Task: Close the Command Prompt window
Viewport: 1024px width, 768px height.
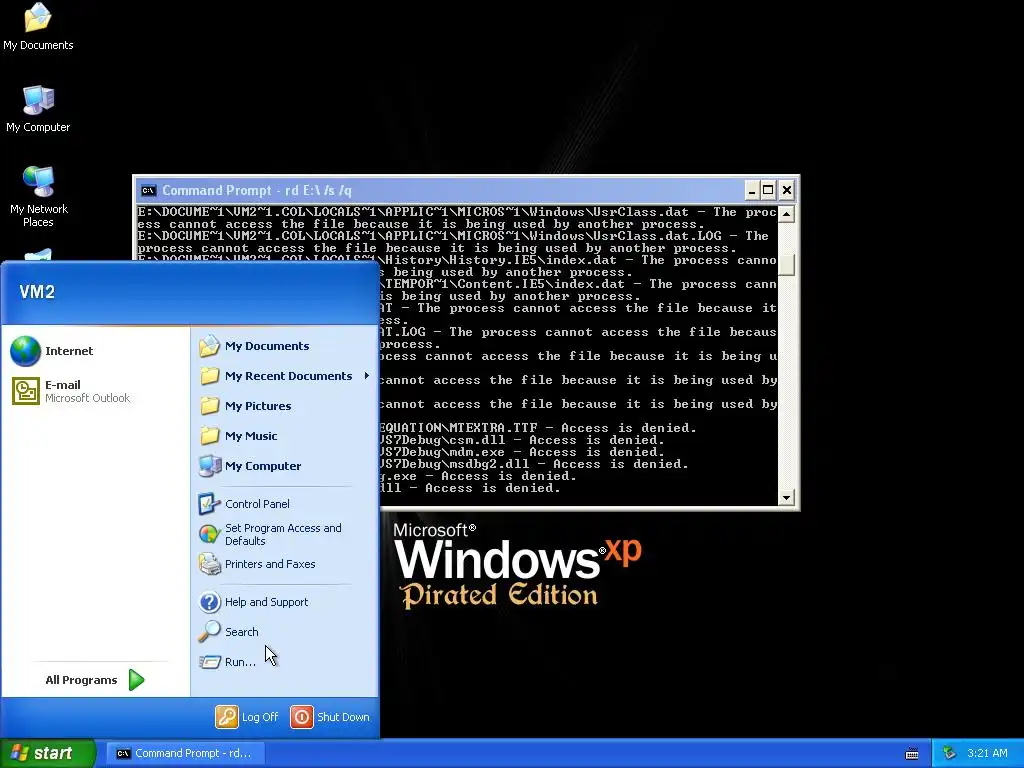Action: 787,191
